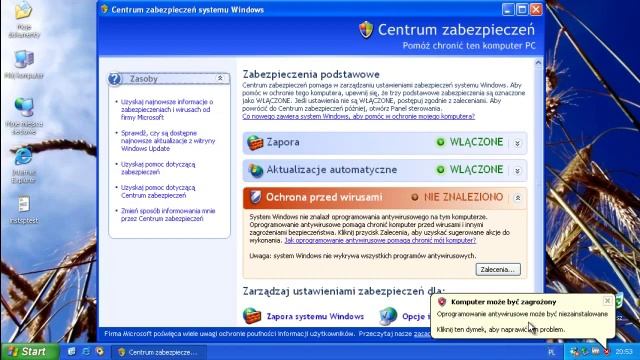The image size is (640, 360).
Task: Click the NIE ZNALEZIONO status text
Action: (463, 197)
